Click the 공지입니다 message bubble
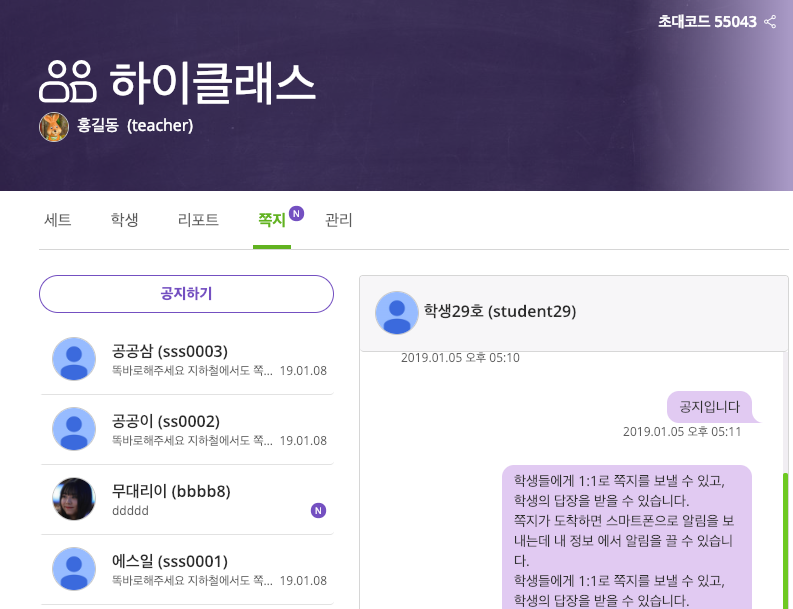The width and height of the screenshot is (793, 609). point(709,407)
